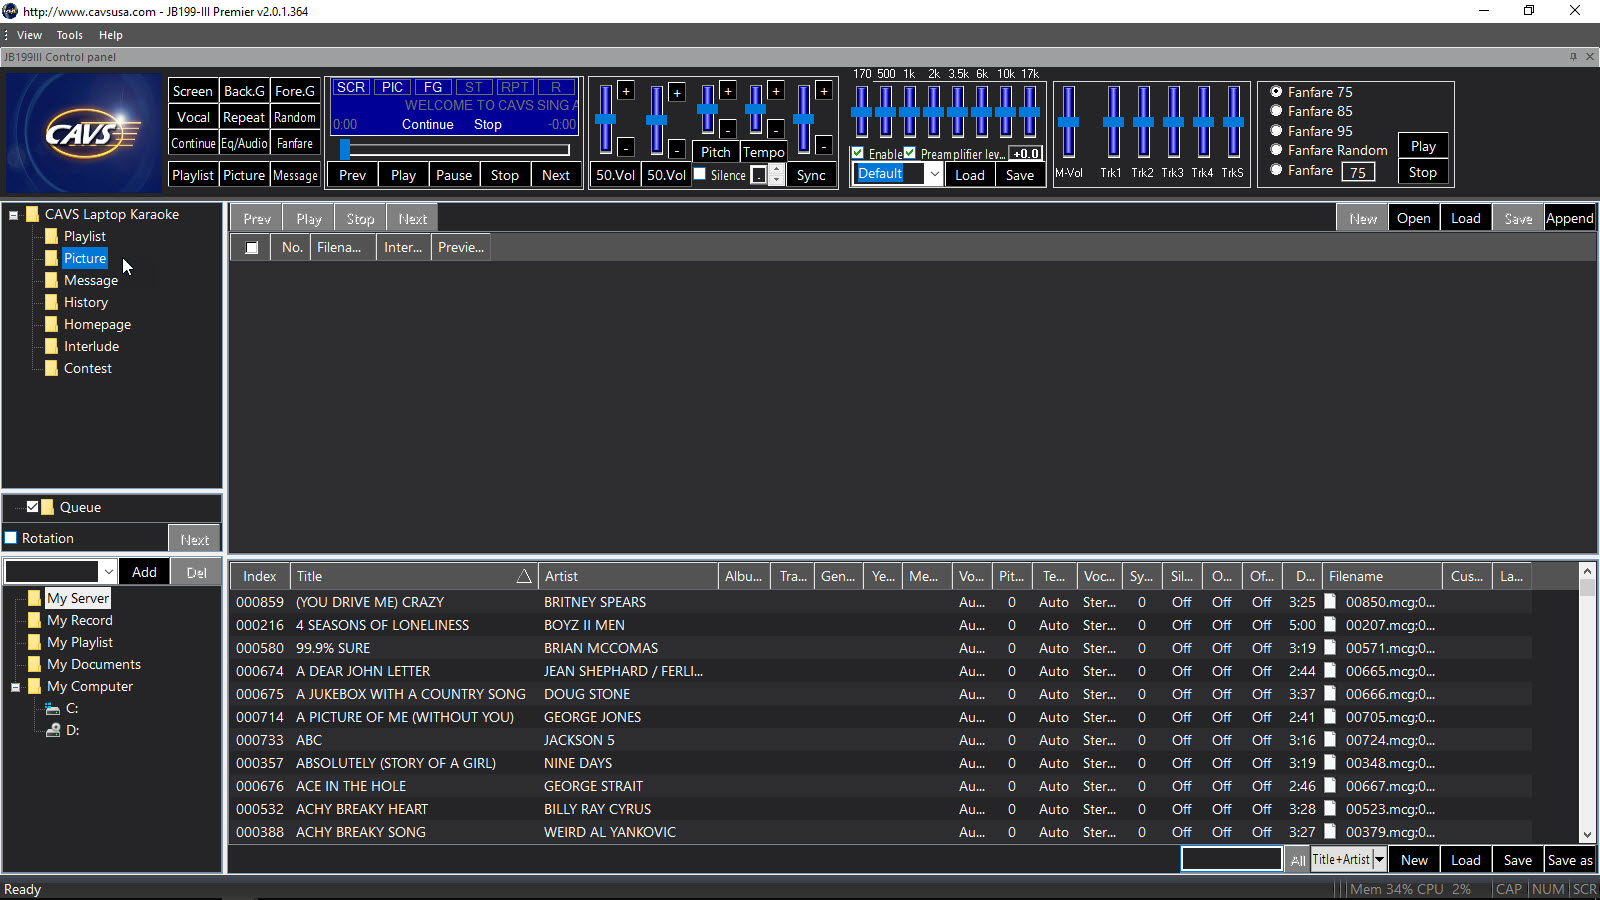Enable the Rotation checkbox
1600x900 pixels.
tap(11, 538)
